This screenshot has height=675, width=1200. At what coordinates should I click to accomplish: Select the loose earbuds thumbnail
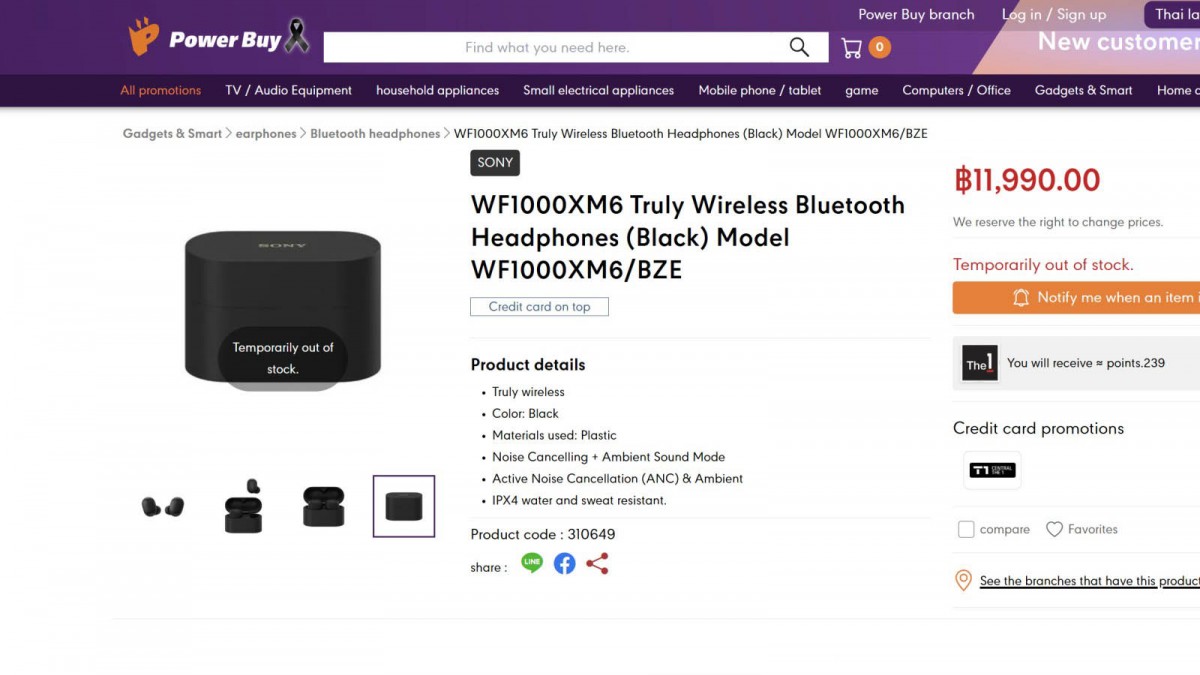click(163, 505)
